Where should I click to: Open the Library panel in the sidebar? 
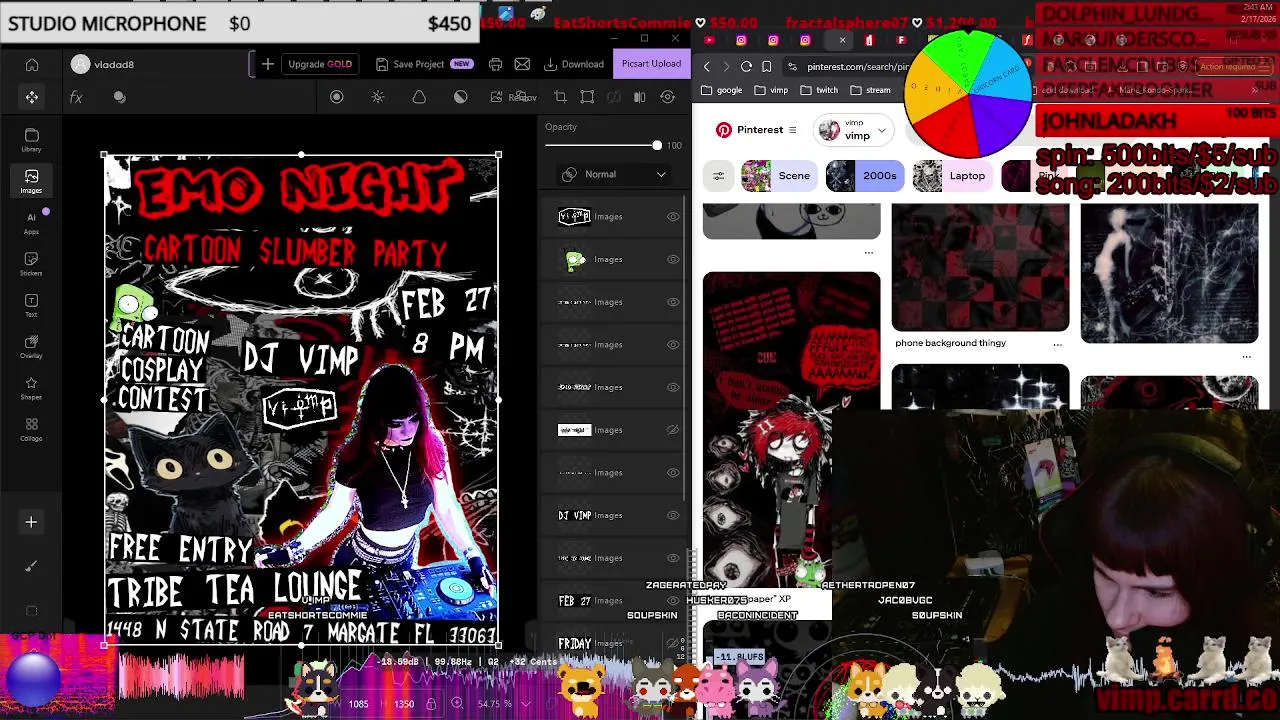[31, 140]
